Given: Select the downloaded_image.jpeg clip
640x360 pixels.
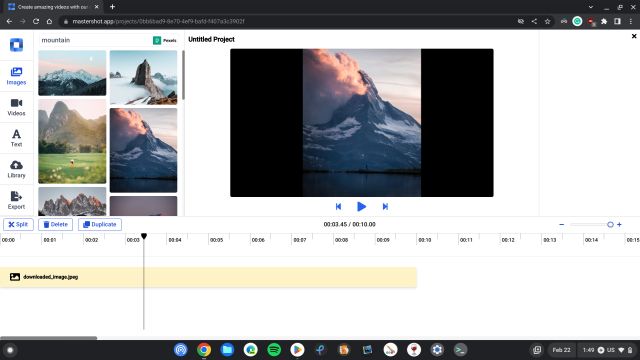Looking at the screenshot, I should point(208,277).
